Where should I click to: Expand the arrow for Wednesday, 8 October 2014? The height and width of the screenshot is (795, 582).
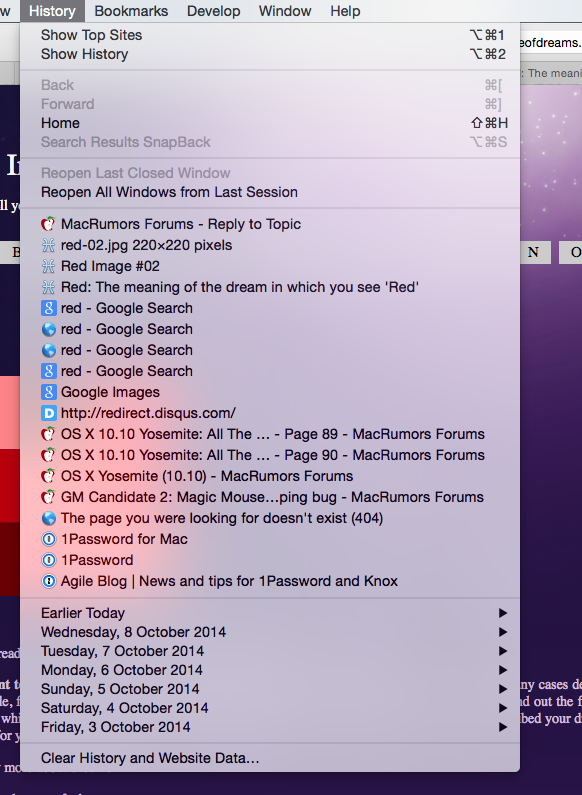(502, 632)
